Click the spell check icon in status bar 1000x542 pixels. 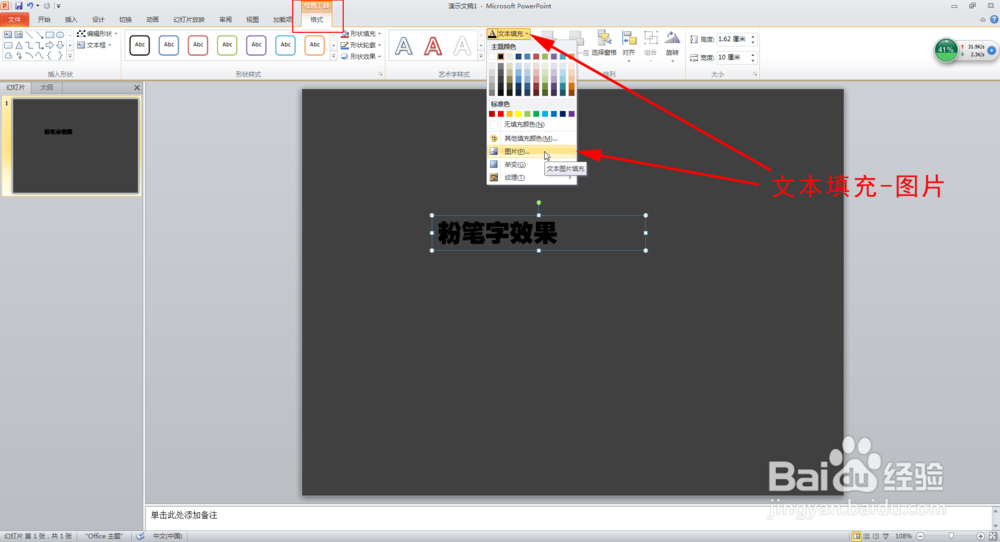tap(140, 536)
